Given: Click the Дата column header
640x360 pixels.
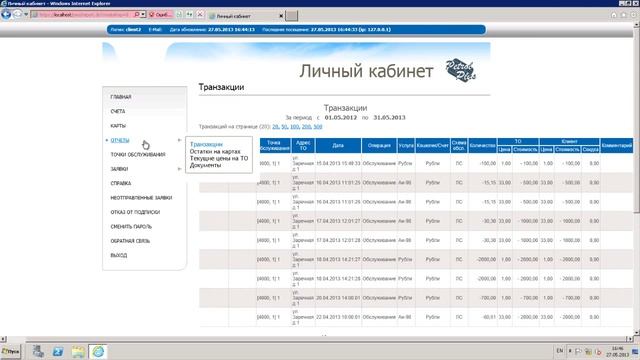Looking at the screenshot, I should point(338,146).
